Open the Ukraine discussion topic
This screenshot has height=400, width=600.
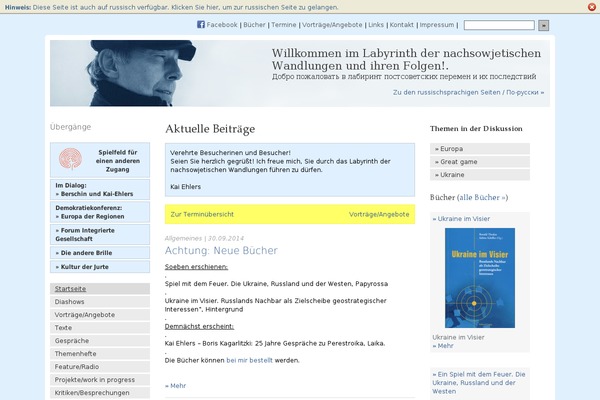tap(480, 175)
